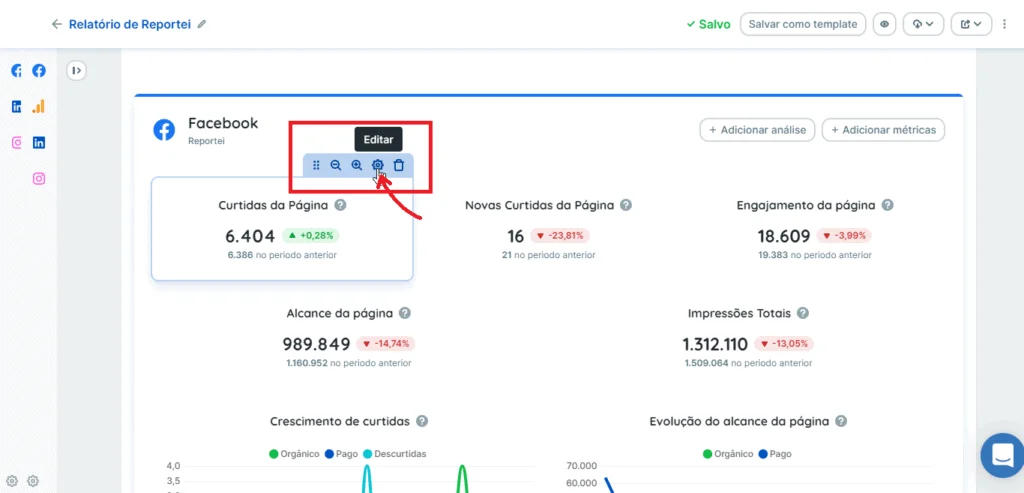
Task: Click the Salvo saved status indicator
Action: coord(709,24)
